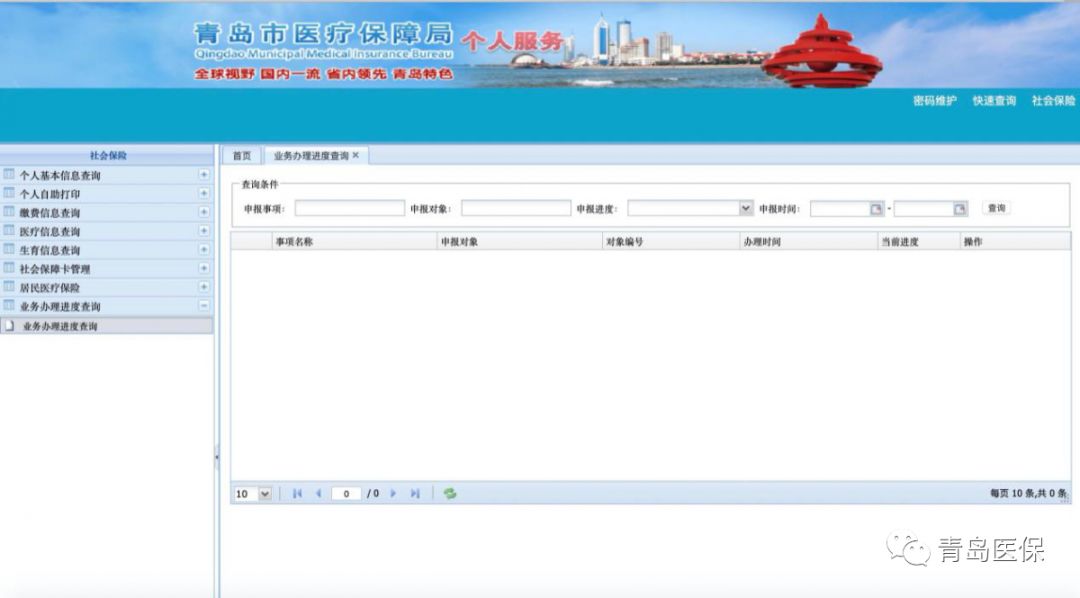The width and height of the screenshot is (1080, 598).
Task: Click the green refresh icon in pagination bar
Action: (450, 494)
